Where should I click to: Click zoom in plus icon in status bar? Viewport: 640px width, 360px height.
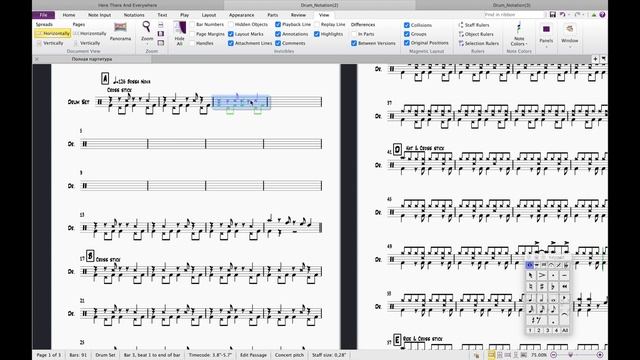[600, 355]
